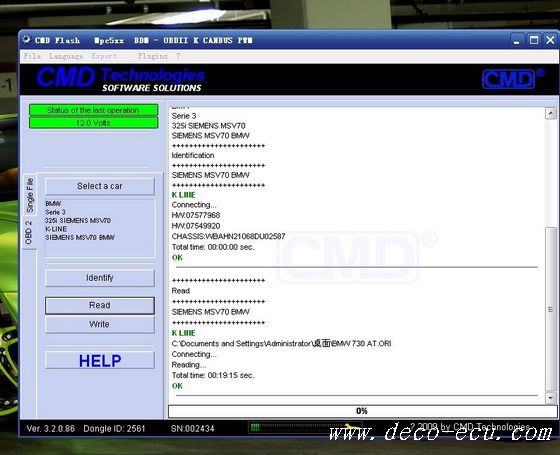
Task: Minimize the CMD Flash window
Action: tap(516, 40)
